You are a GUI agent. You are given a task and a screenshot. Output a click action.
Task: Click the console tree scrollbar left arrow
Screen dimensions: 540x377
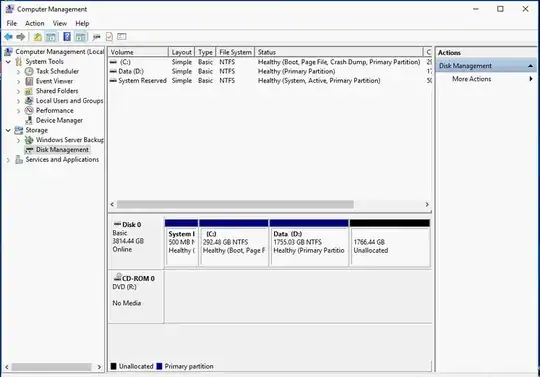7,367
